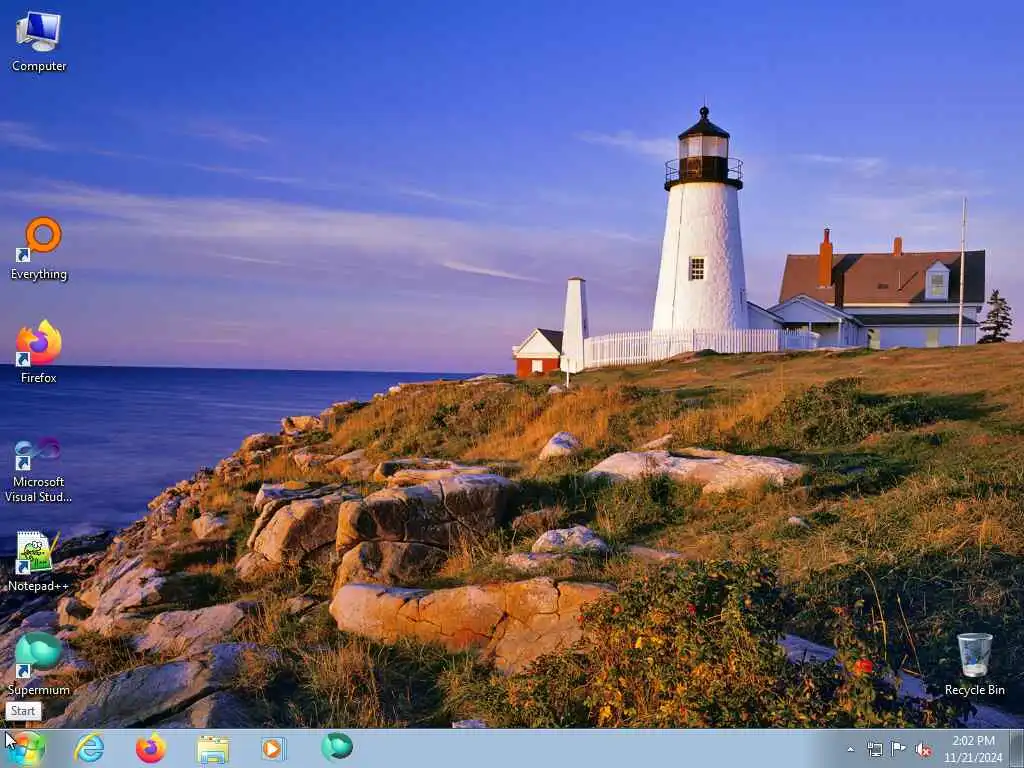
Task: Open the Windows Start menu orb
Action: pyautogui.click(x=25, y=749)
